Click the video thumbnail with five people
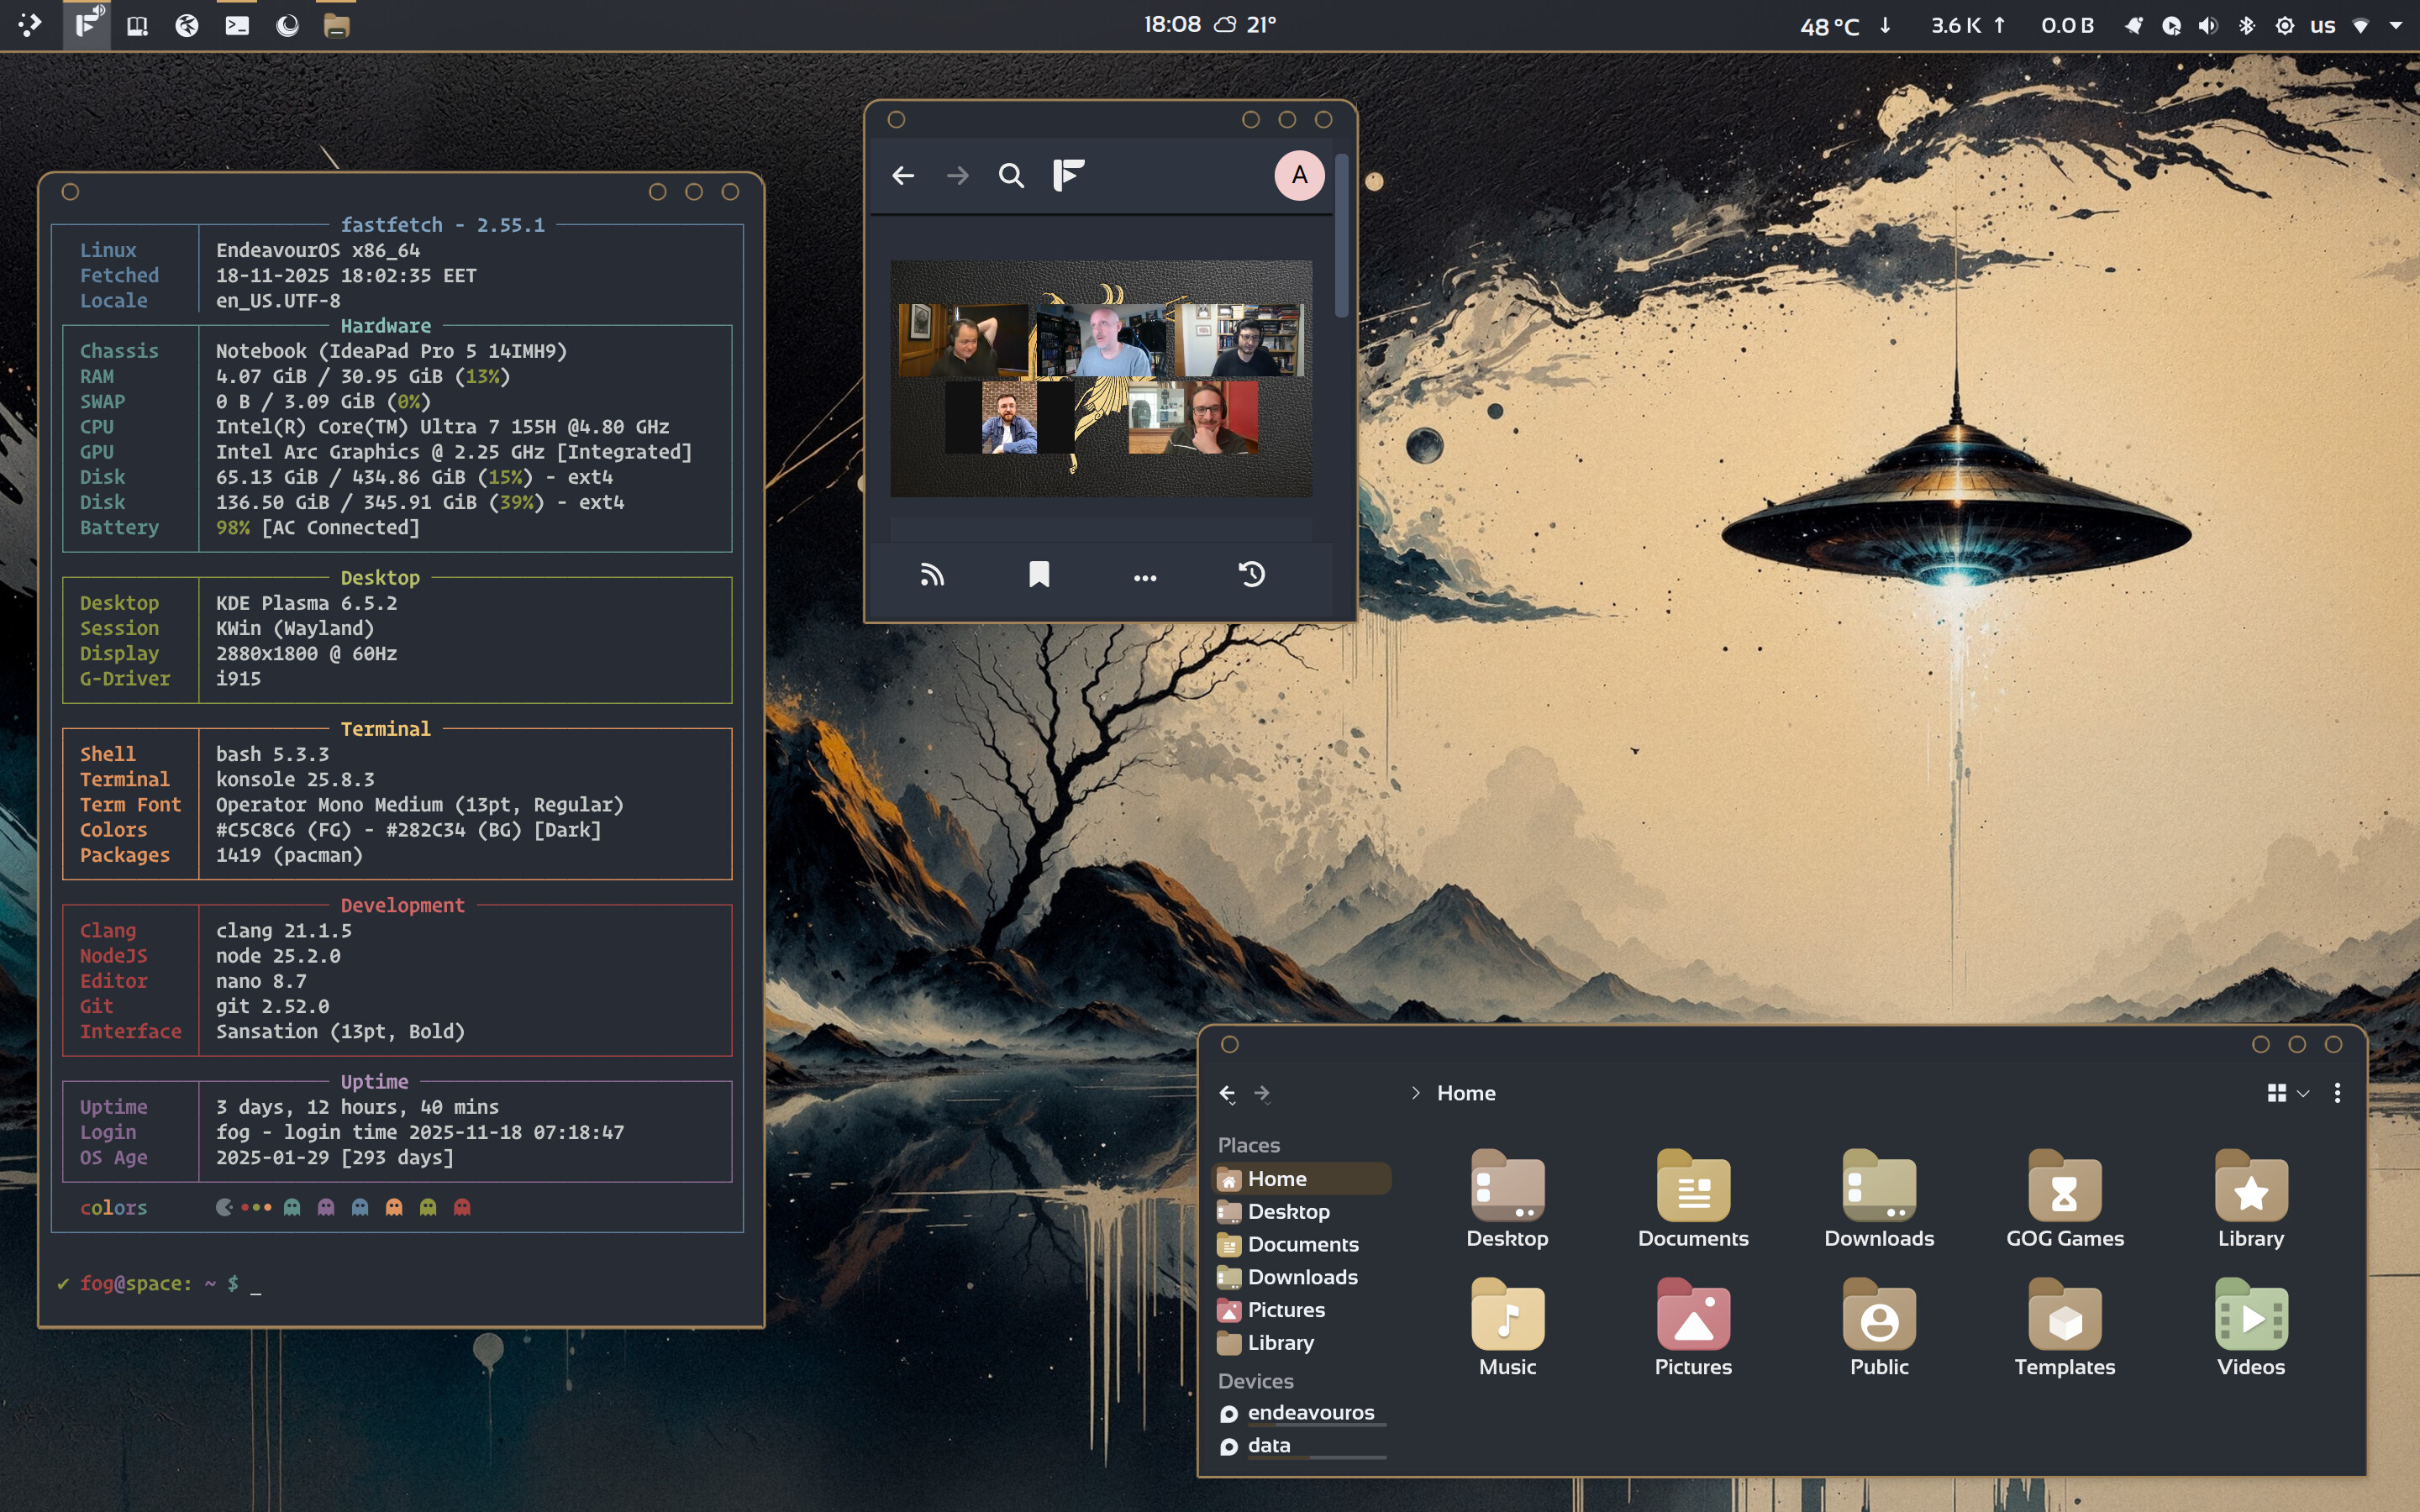 [x=1101, y=378]
